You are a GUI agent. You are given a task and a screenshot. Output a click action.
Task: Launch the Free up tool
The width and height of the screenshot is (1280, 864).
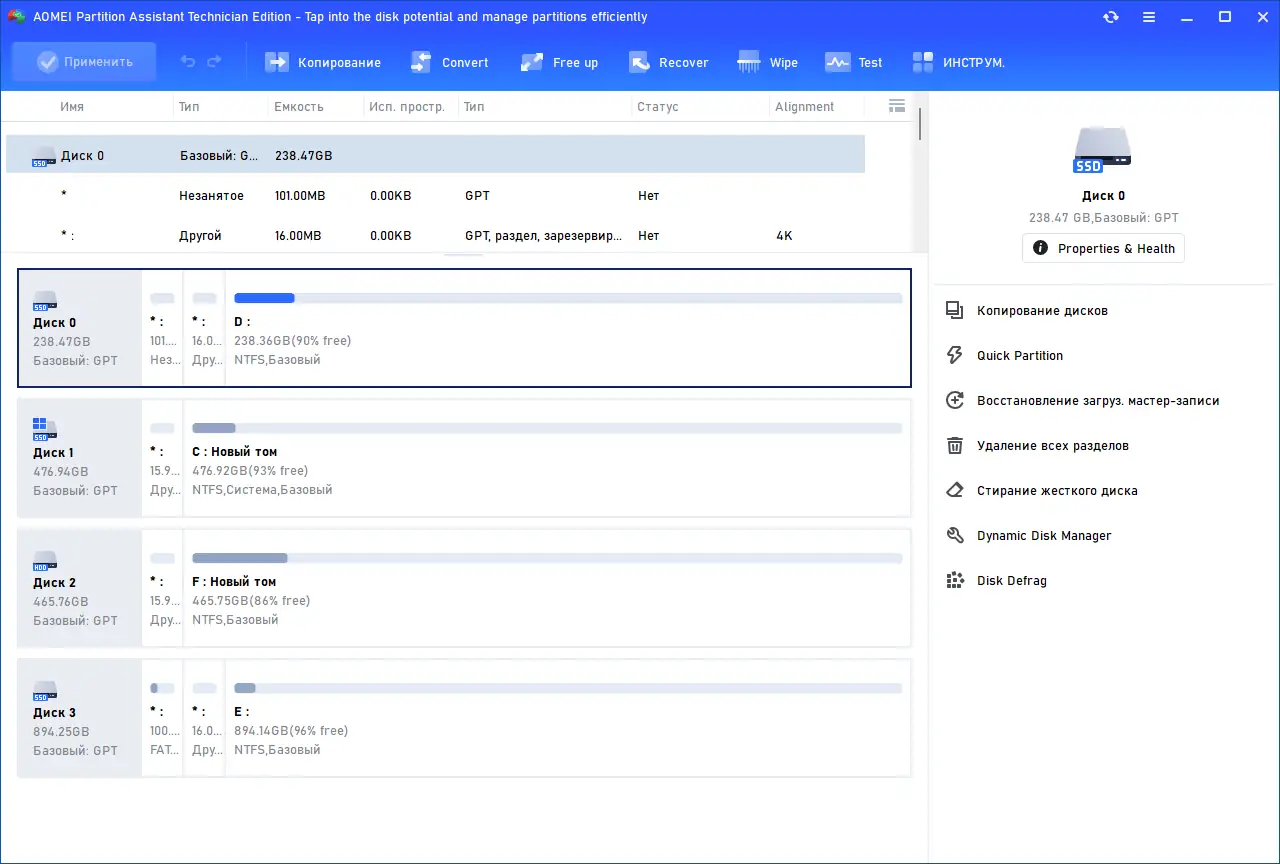[559, 62]
